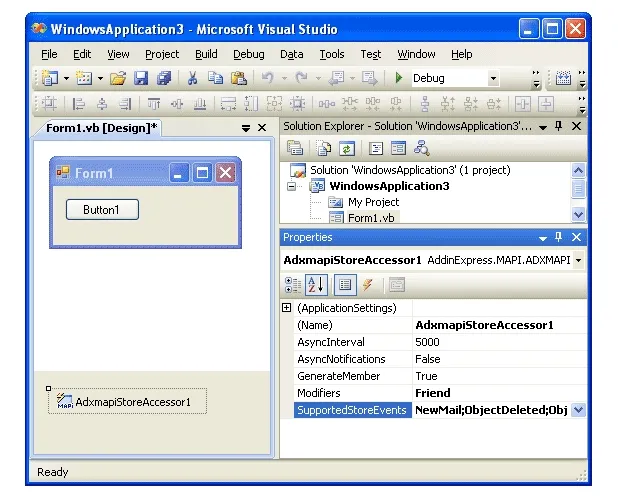The width and height of the screenshot is (618, 502).
Task: Show the Properties list view button
Action: tap(345, 285)
